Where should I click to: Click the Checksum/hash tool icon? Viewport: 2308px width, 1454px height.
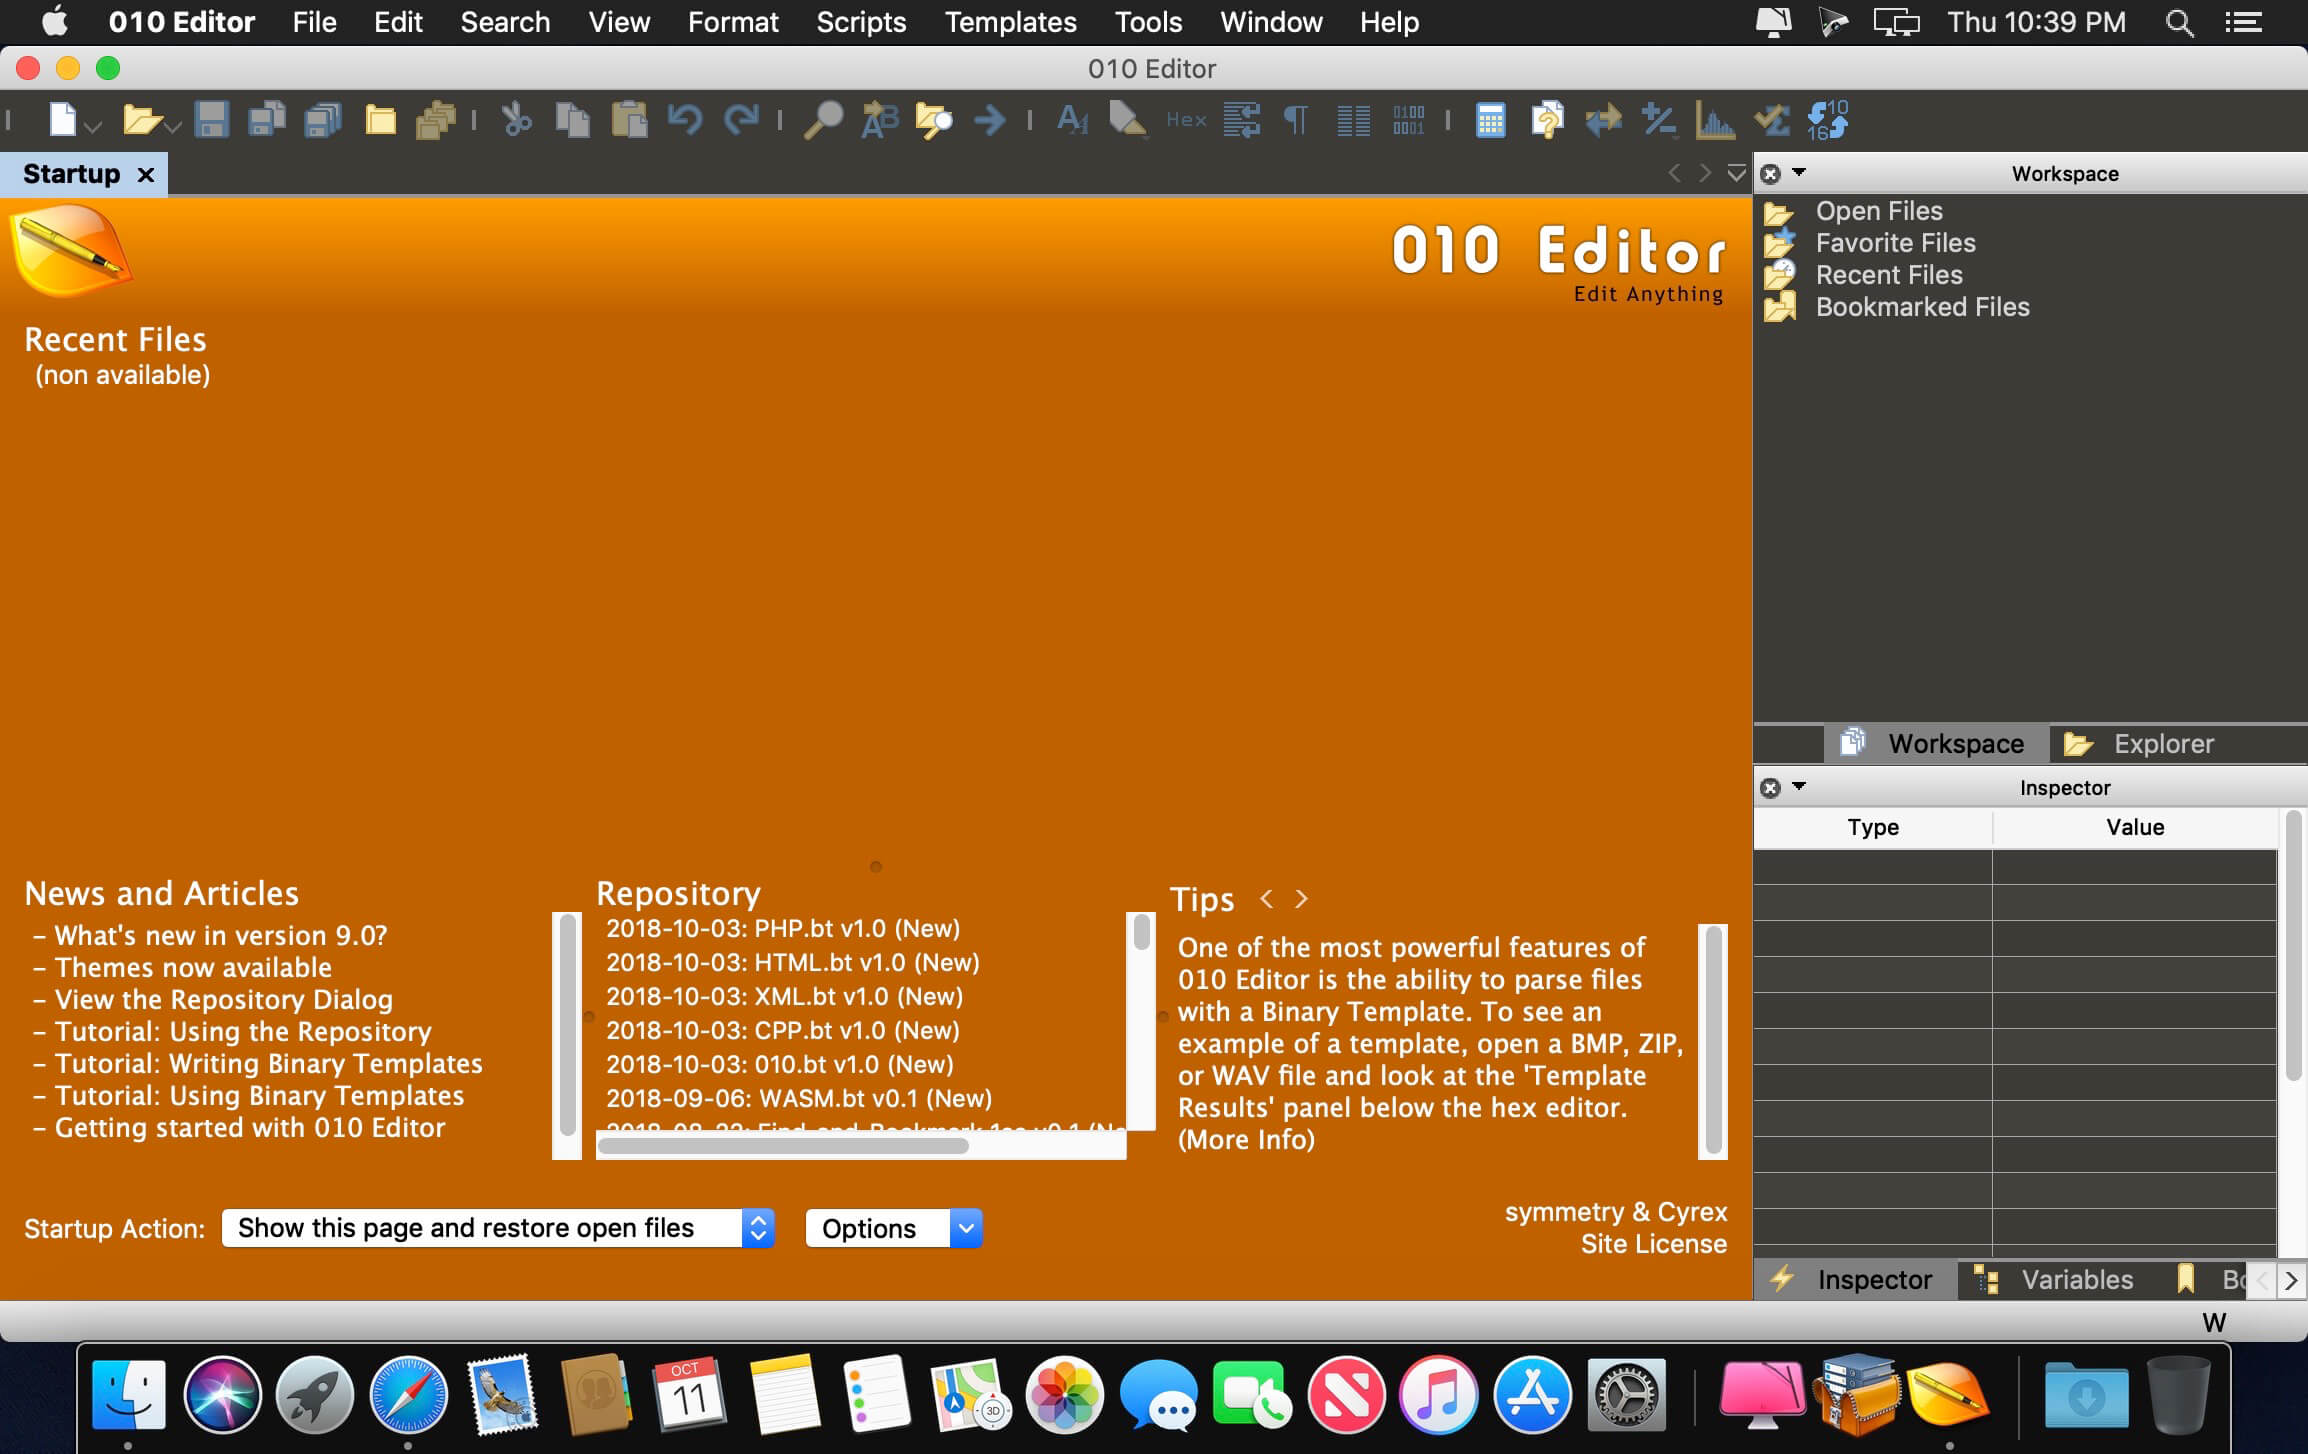(1769, 121)
